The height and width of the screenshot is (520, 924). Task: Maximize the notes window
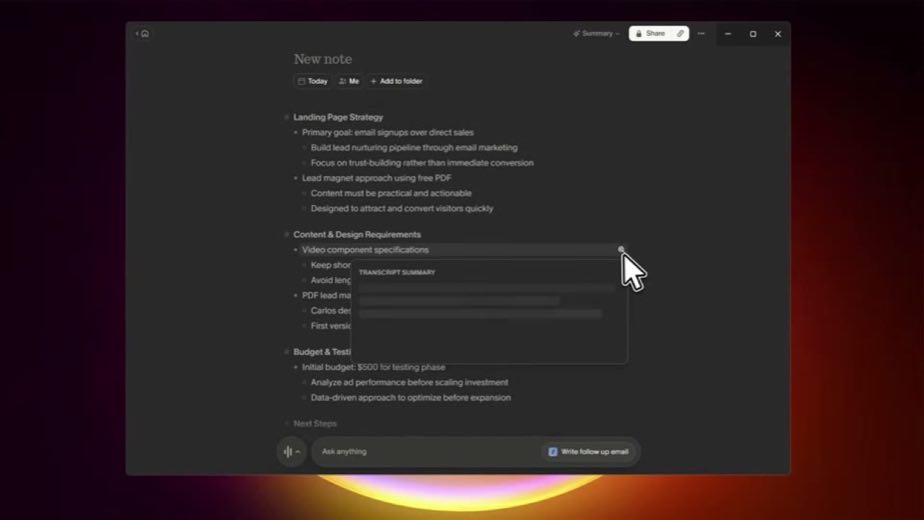pyautogui.click(x=753, y=34)
